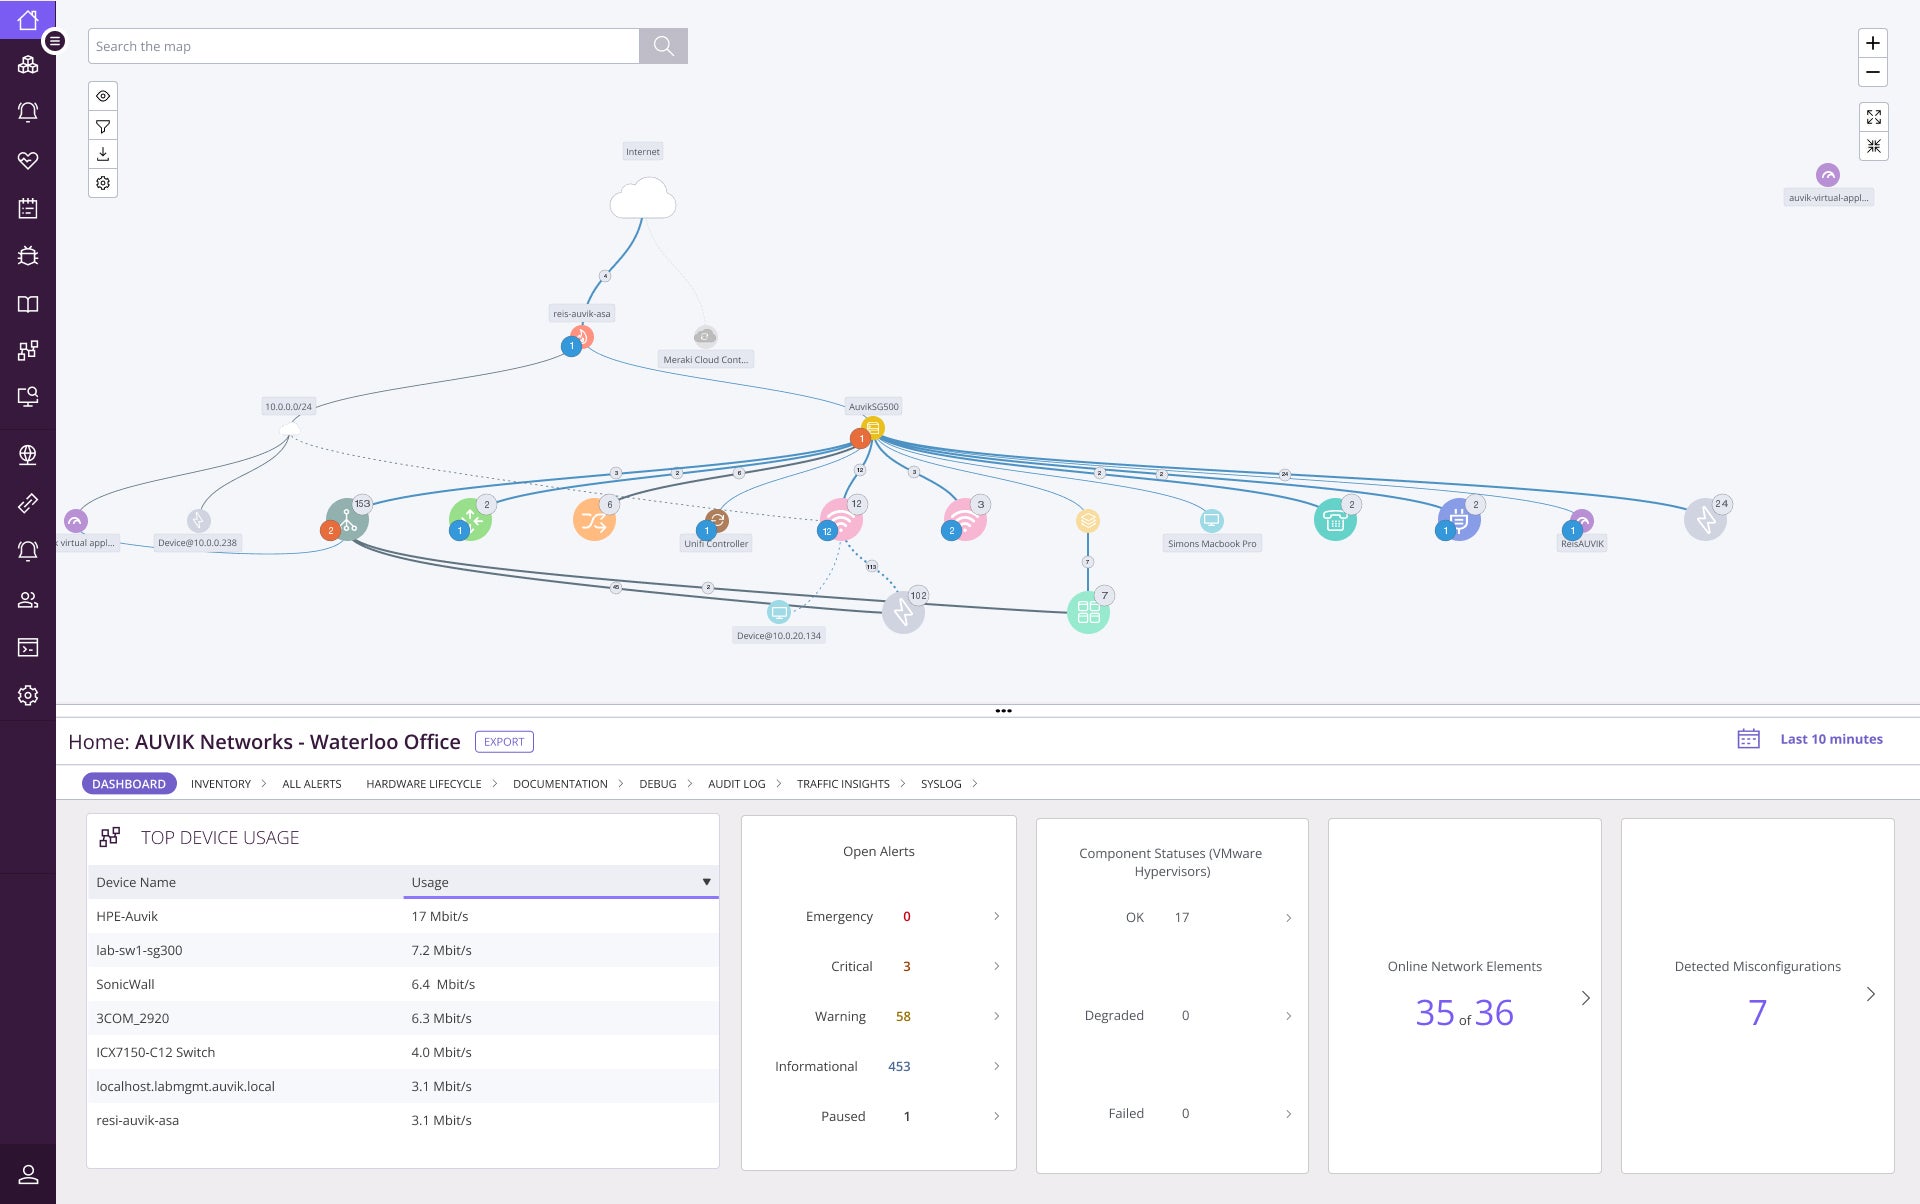Select the AuvikSG500 switch node
This screenshot has height=1204, width=1920.
(873, 428)
